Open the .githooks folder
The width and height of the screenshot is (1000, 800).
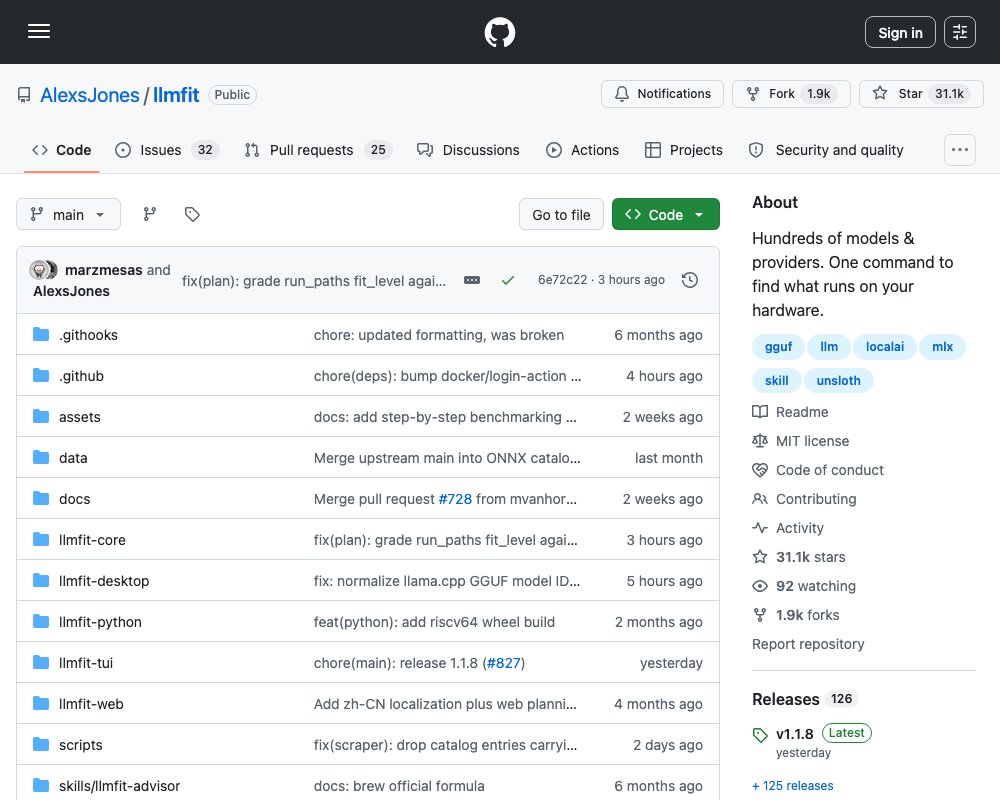[88, 335]
